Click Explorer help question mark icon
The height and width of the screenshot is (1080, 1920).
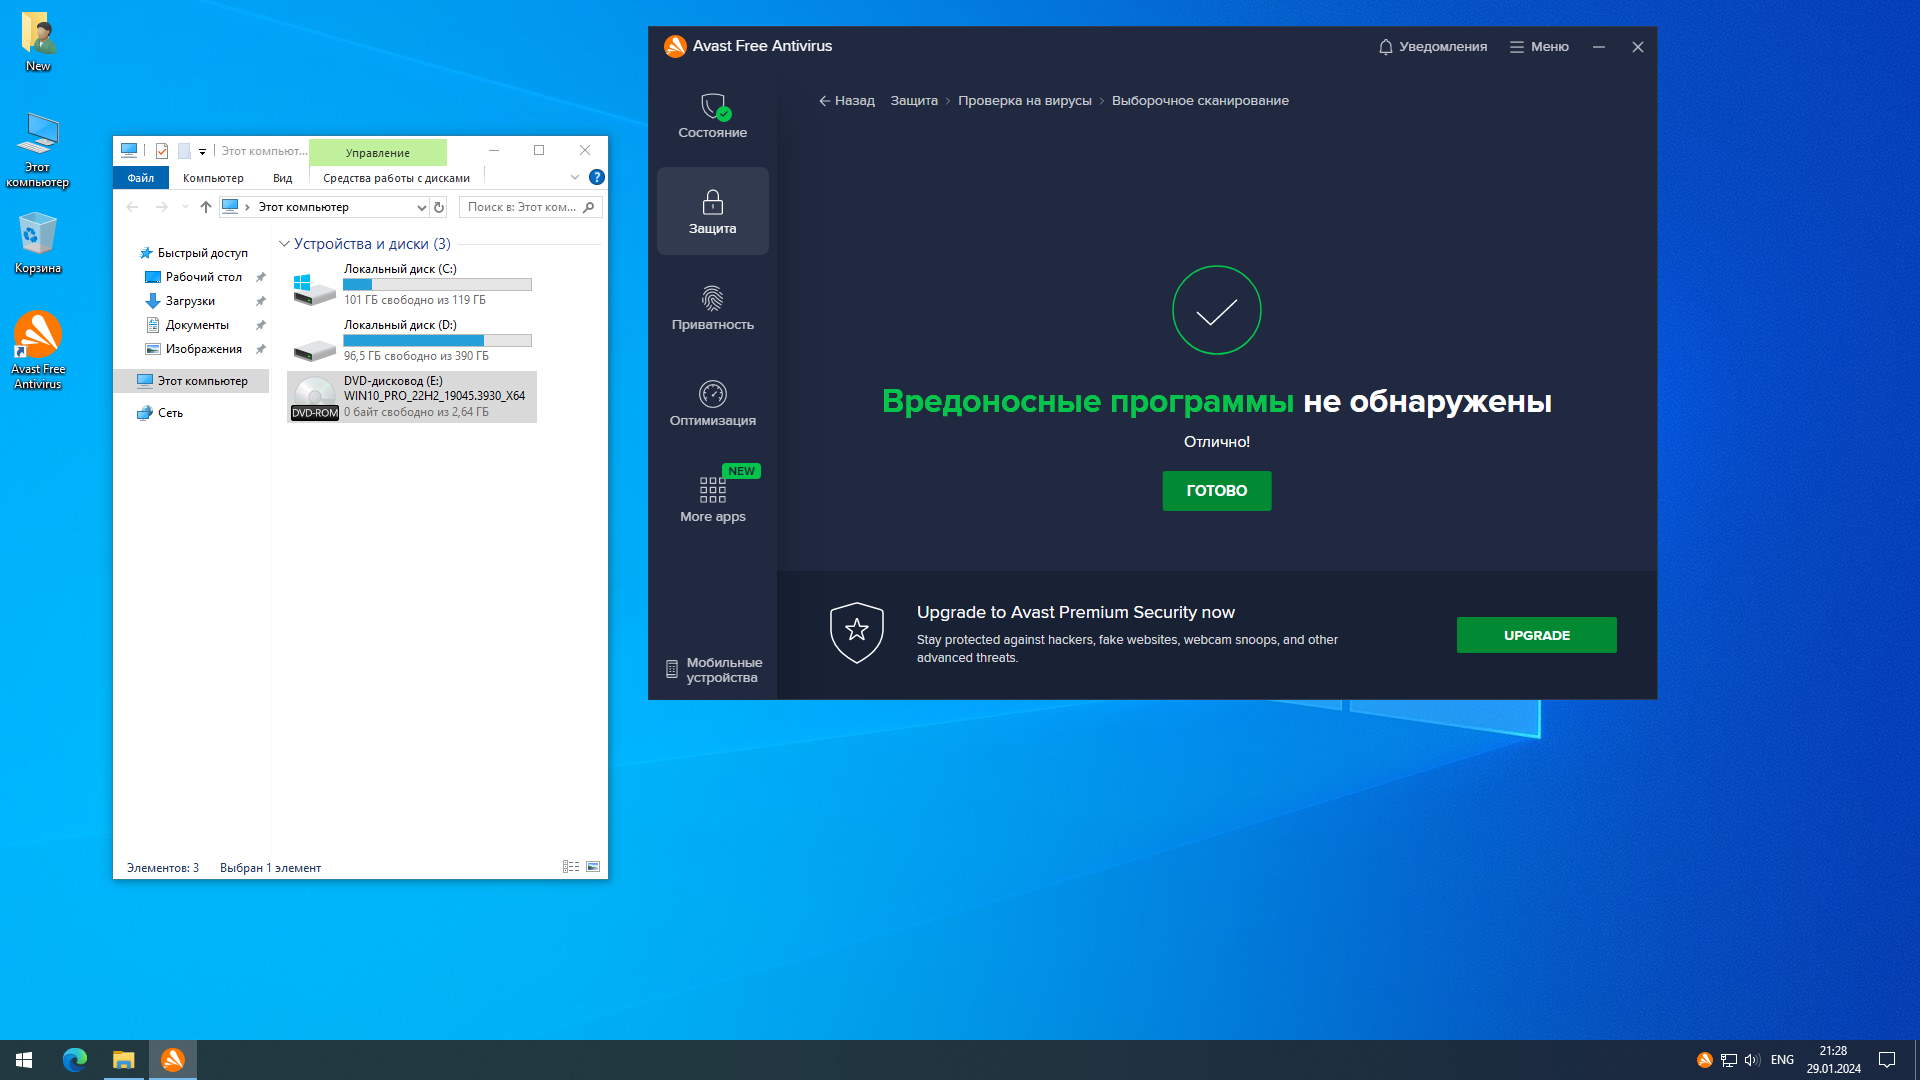597,177
